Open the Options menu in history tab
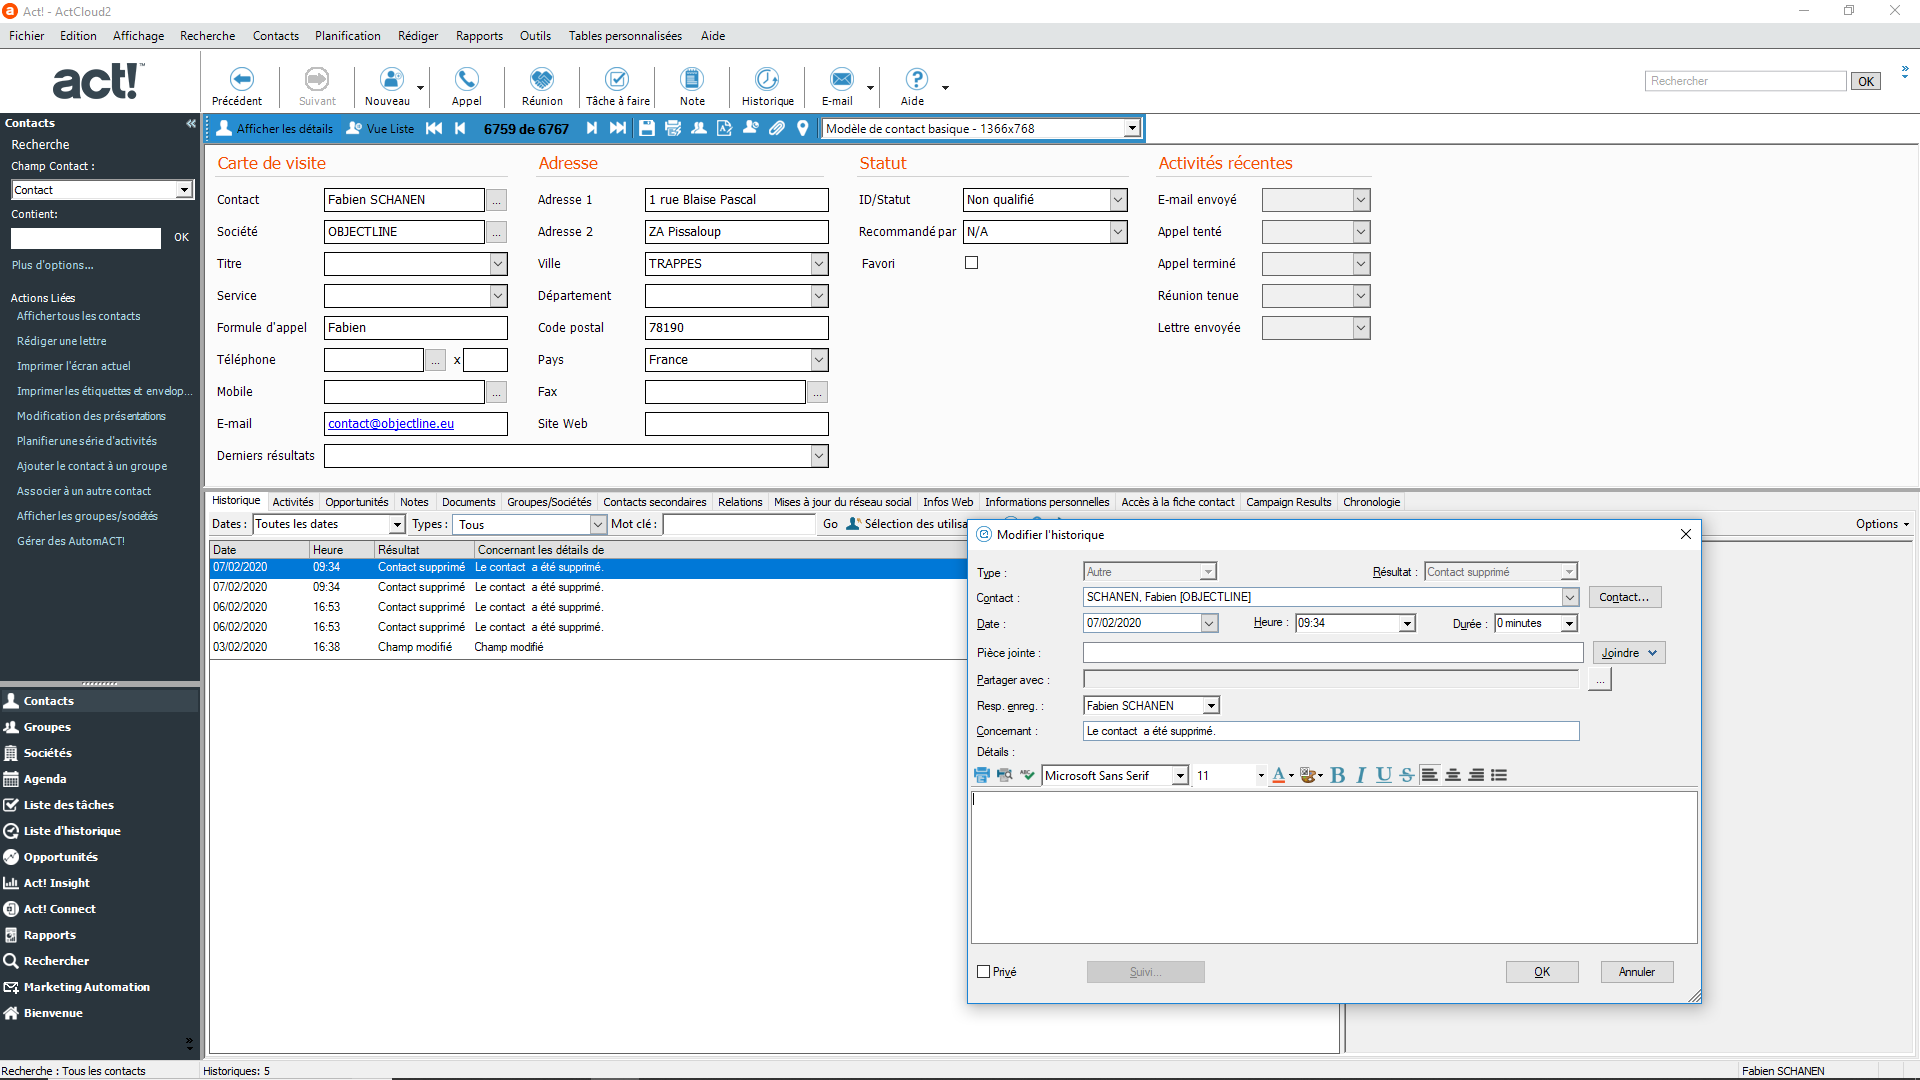This screenshot has width=1920, height=1080. (1882, 524)
